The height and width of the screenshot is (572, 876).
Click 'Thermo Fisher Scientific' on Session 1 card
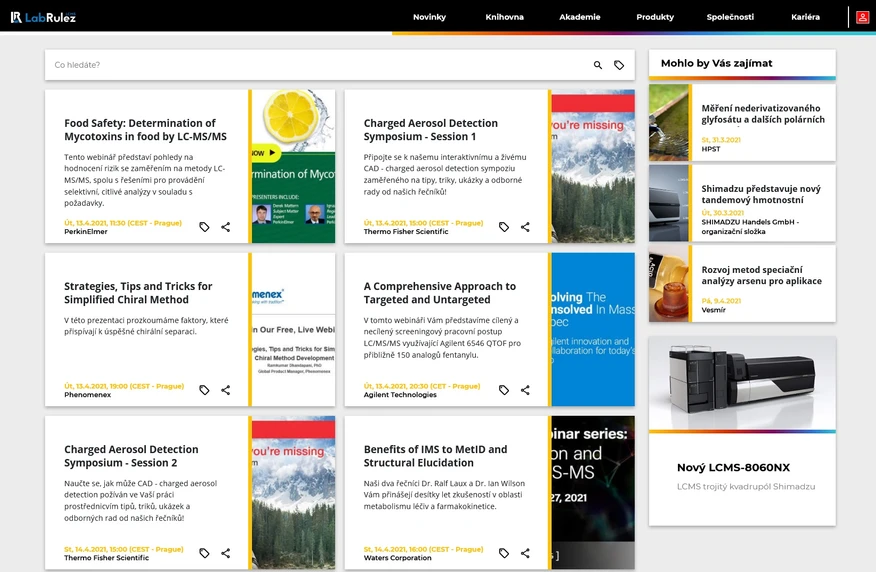pos(406,232)
